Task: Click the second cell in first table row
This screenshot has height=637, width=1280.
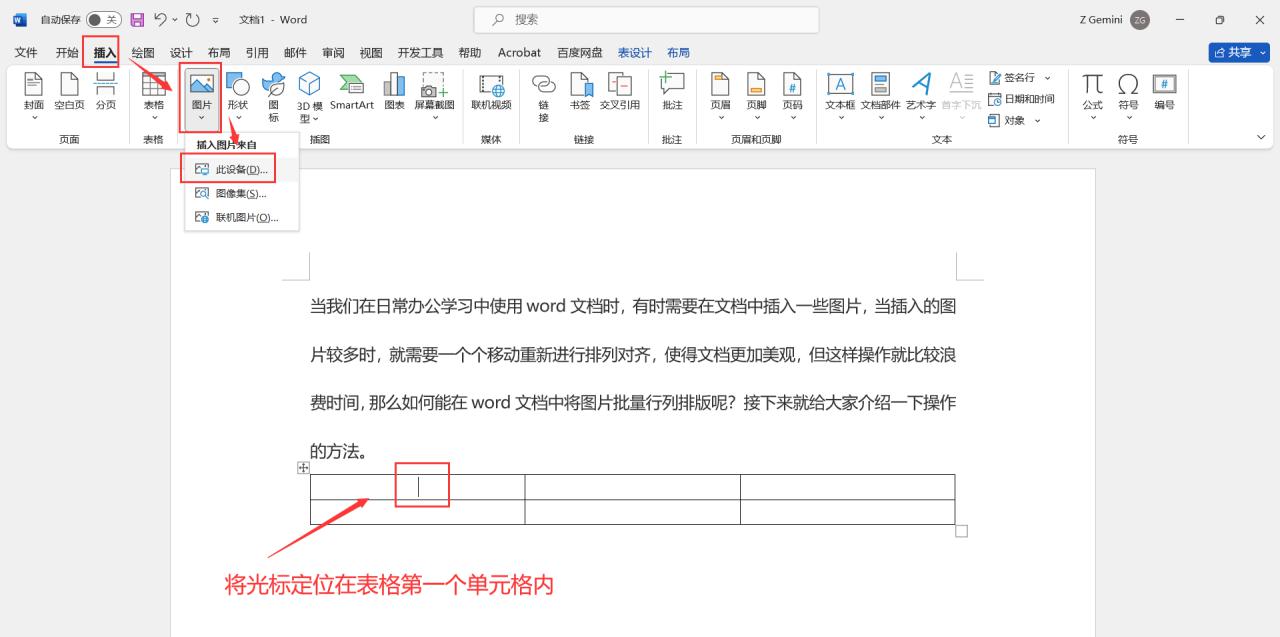Action: [x=632, y=487]
